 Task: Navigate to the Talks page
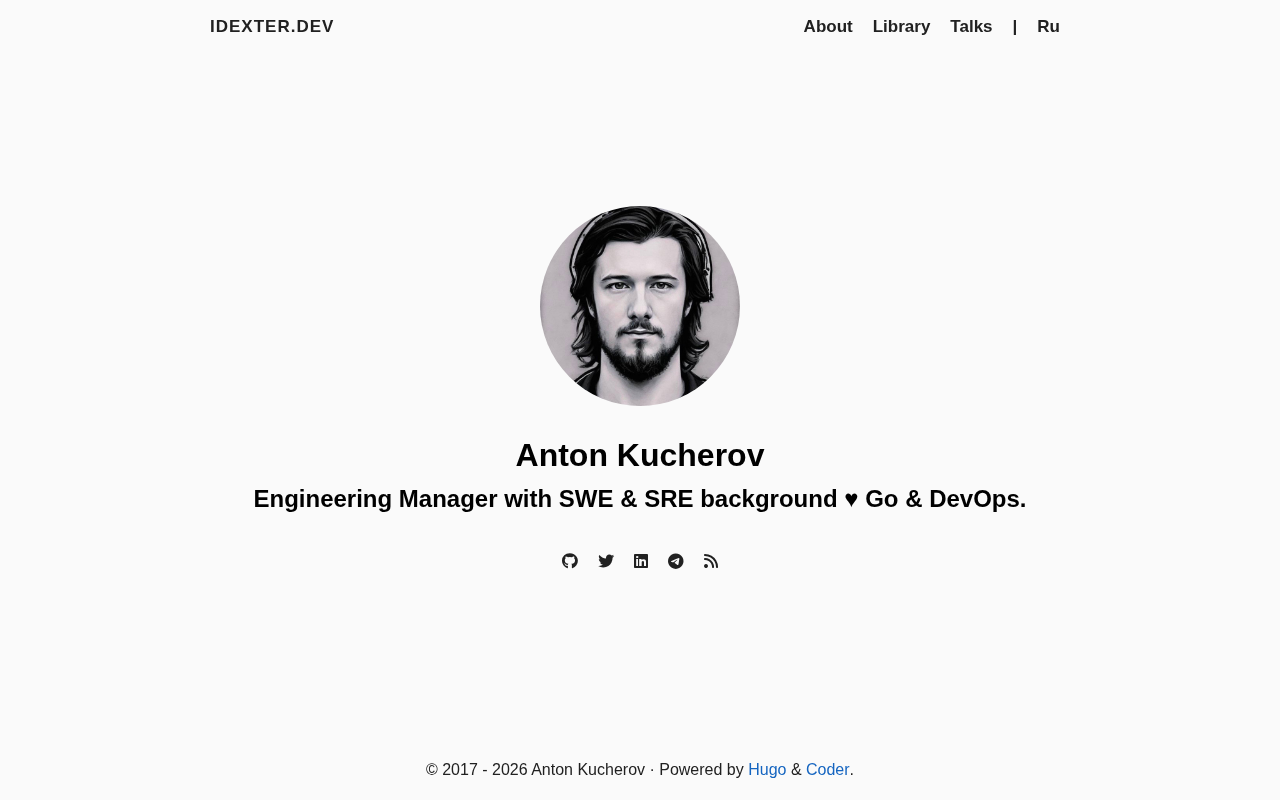point(971,27)
